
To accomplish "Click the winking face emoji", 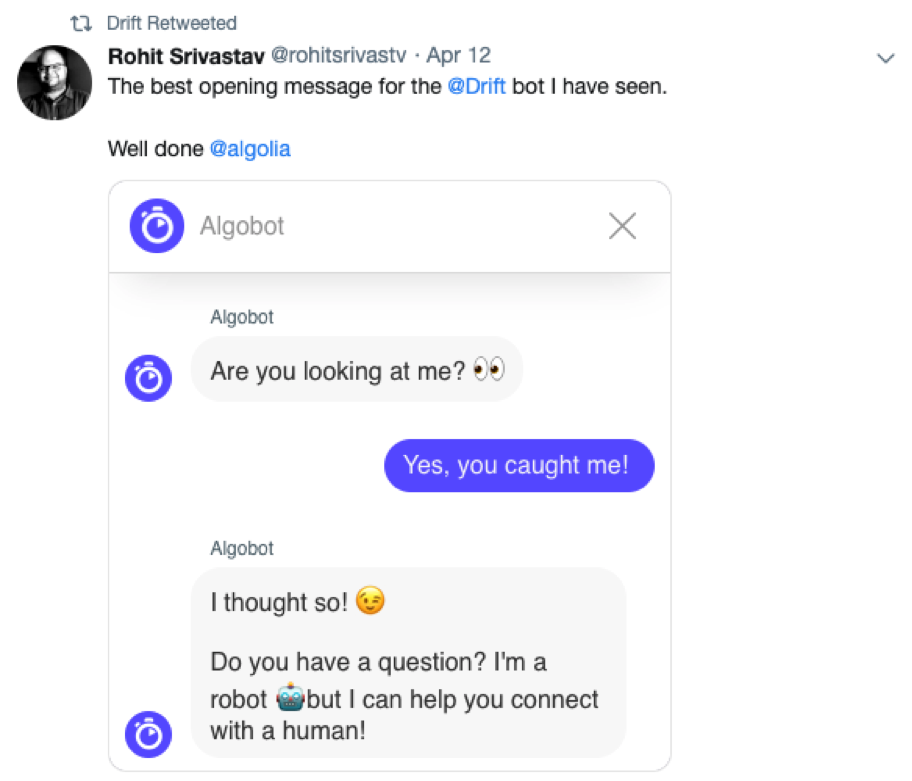I will pyautogui.click(x=370, y=602).
